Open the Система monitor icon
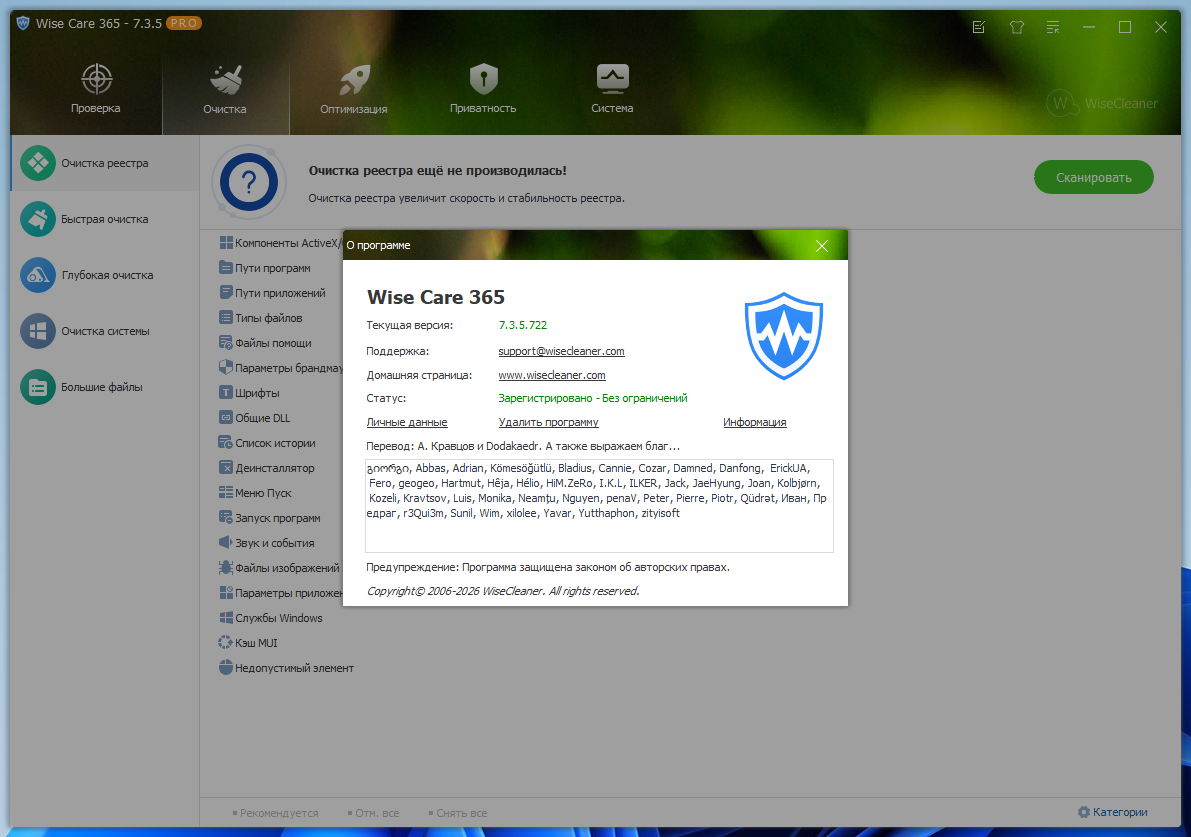Viewport: 1191px width, 837px height. (612, 78)
